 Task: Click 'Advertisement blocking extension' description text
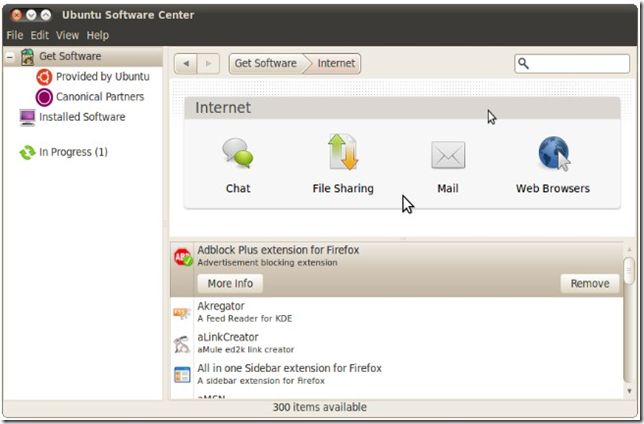pyautogui.click(x=267, y=263)
